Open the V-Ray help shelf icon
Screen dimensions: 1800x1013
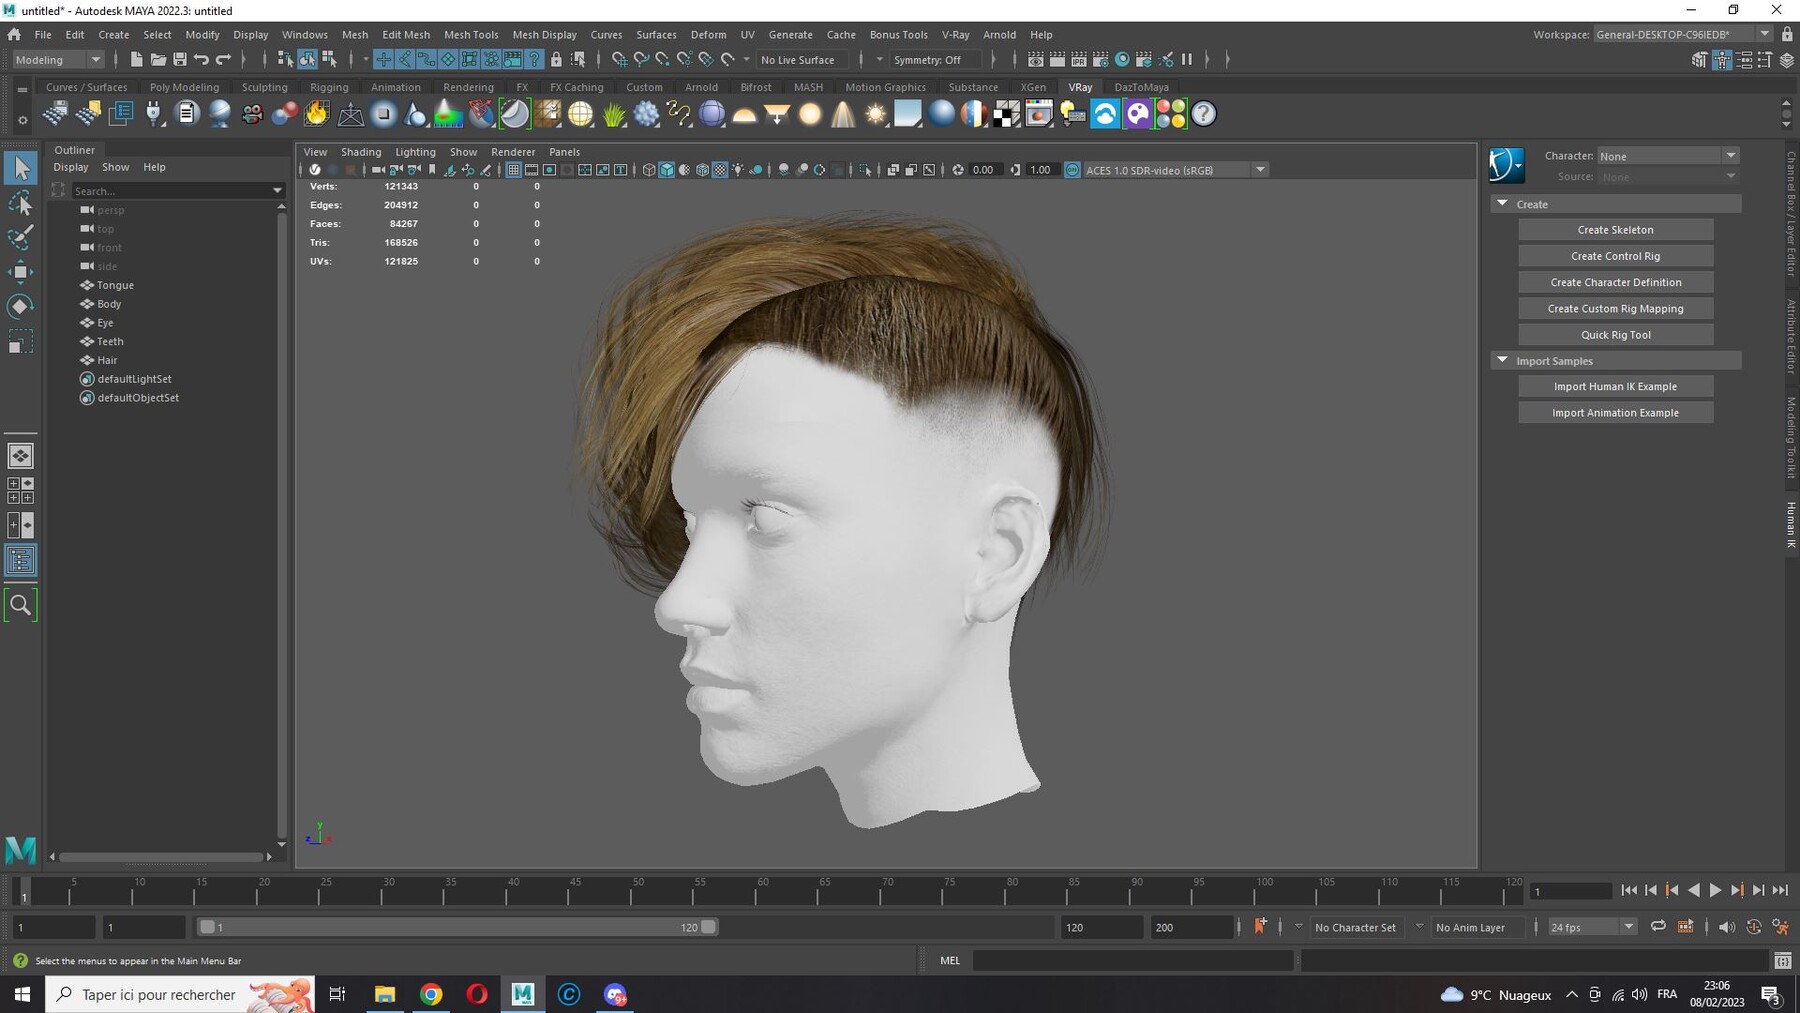1204,114
